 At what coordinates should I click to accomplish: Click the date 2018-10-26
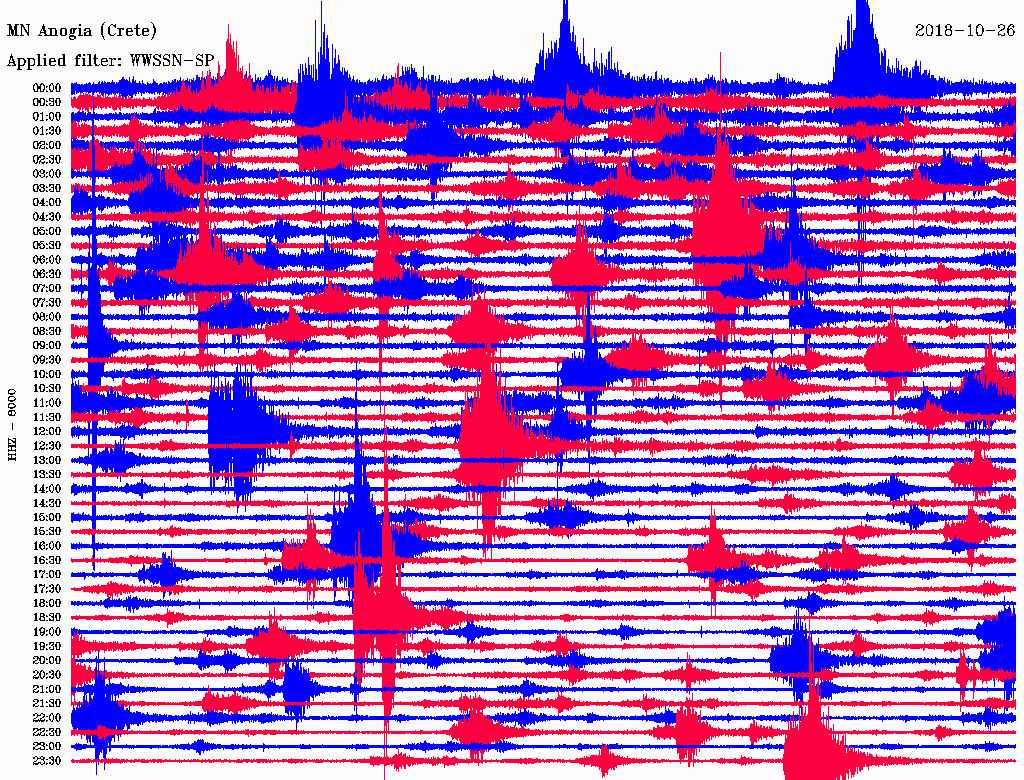965,31
